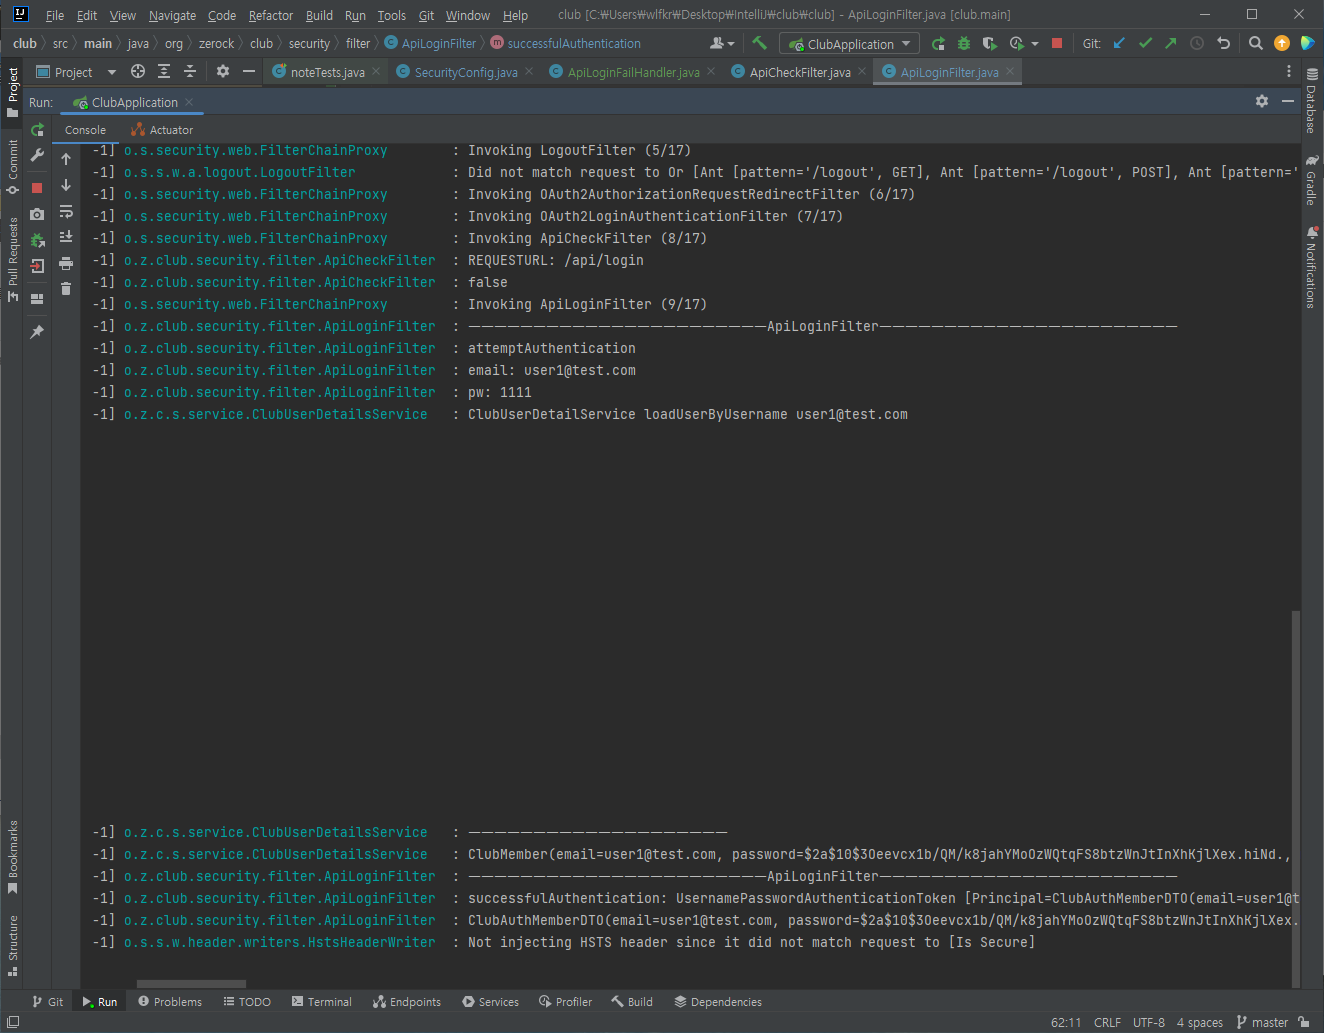Open editor tabs more-options menu
This screenshot has width=1324, height=1033.
[1289, 71]
